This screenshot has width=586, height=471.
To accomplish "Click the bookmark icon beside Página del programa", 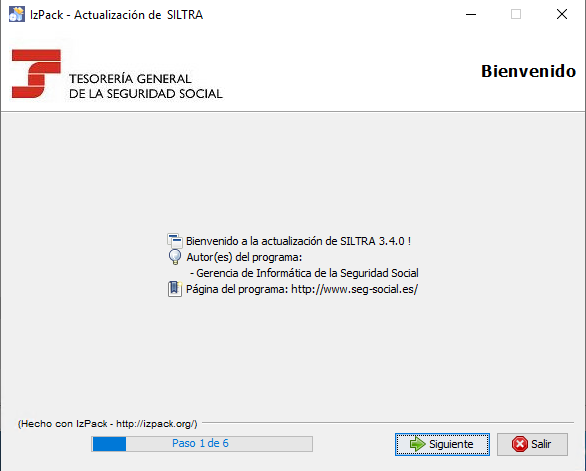I will tap(175, 289).
